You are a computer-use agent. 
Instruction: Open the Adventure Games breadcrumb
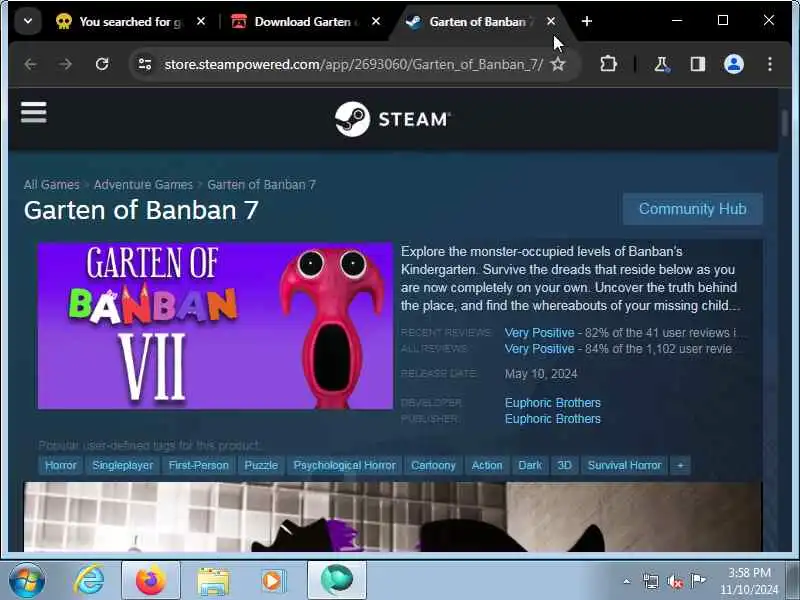coord(143,185)
